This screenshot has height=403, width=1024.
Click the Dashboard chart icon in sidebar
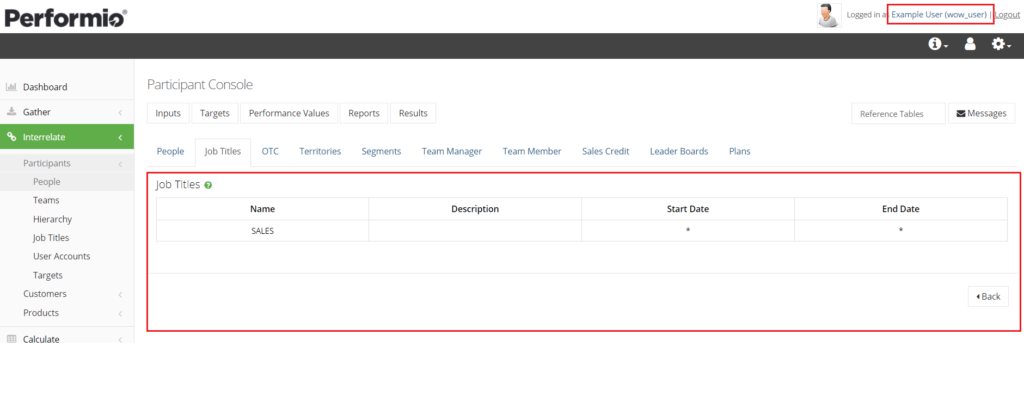point(11,87)
